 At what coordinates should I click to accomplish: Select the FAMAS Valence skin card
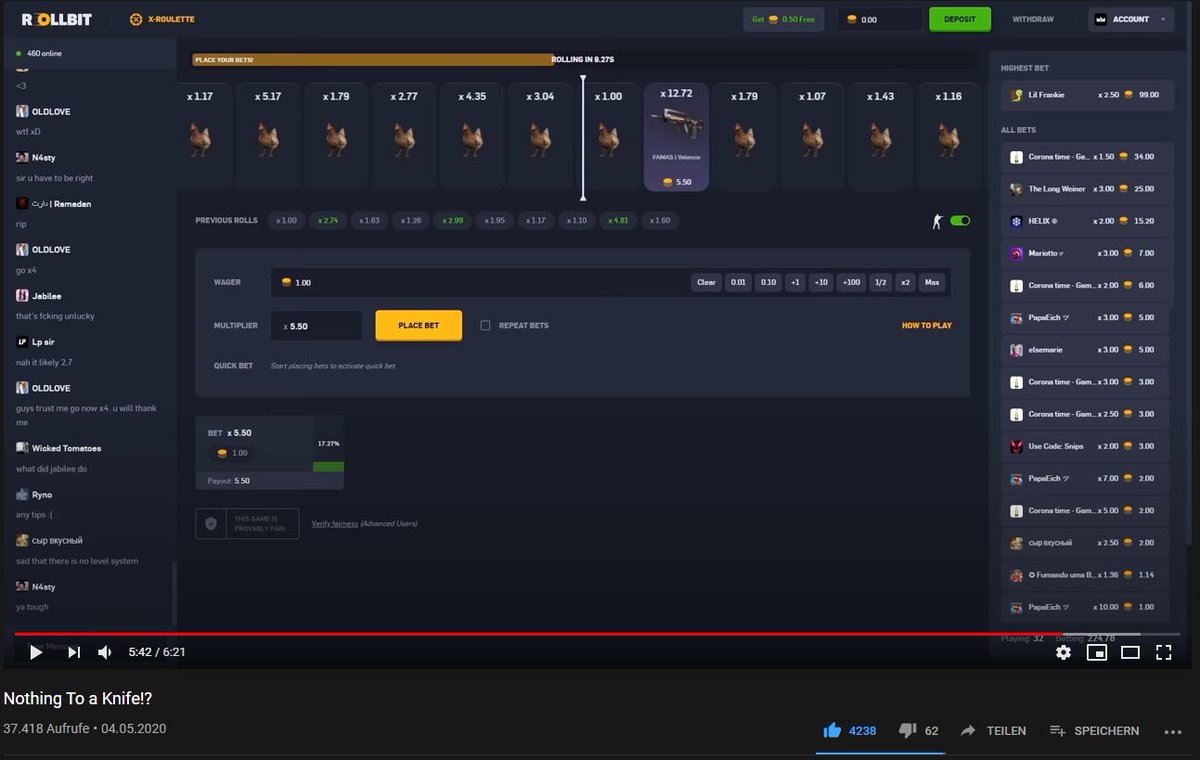pyautogui.click(x=676, y=136)
